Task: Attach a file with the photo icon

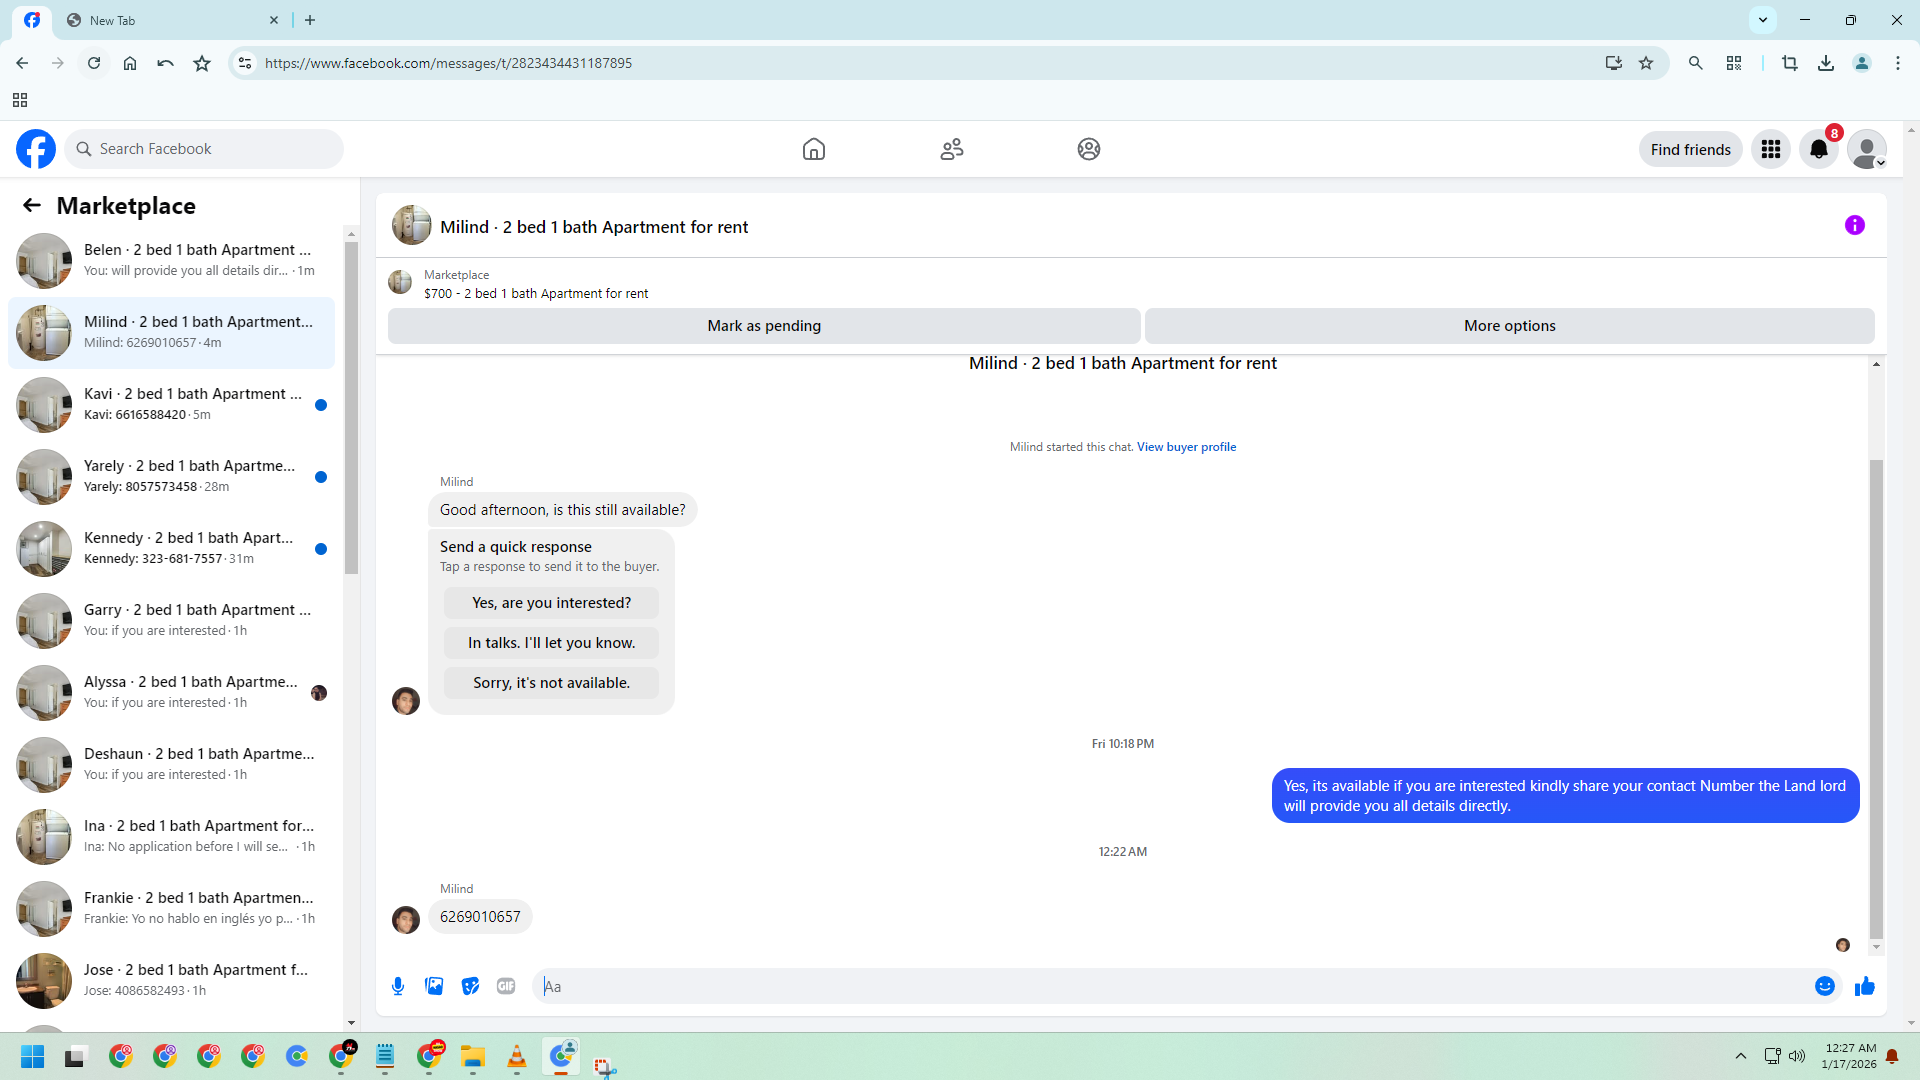Action: pyautogui.click(x=434, y=986)
